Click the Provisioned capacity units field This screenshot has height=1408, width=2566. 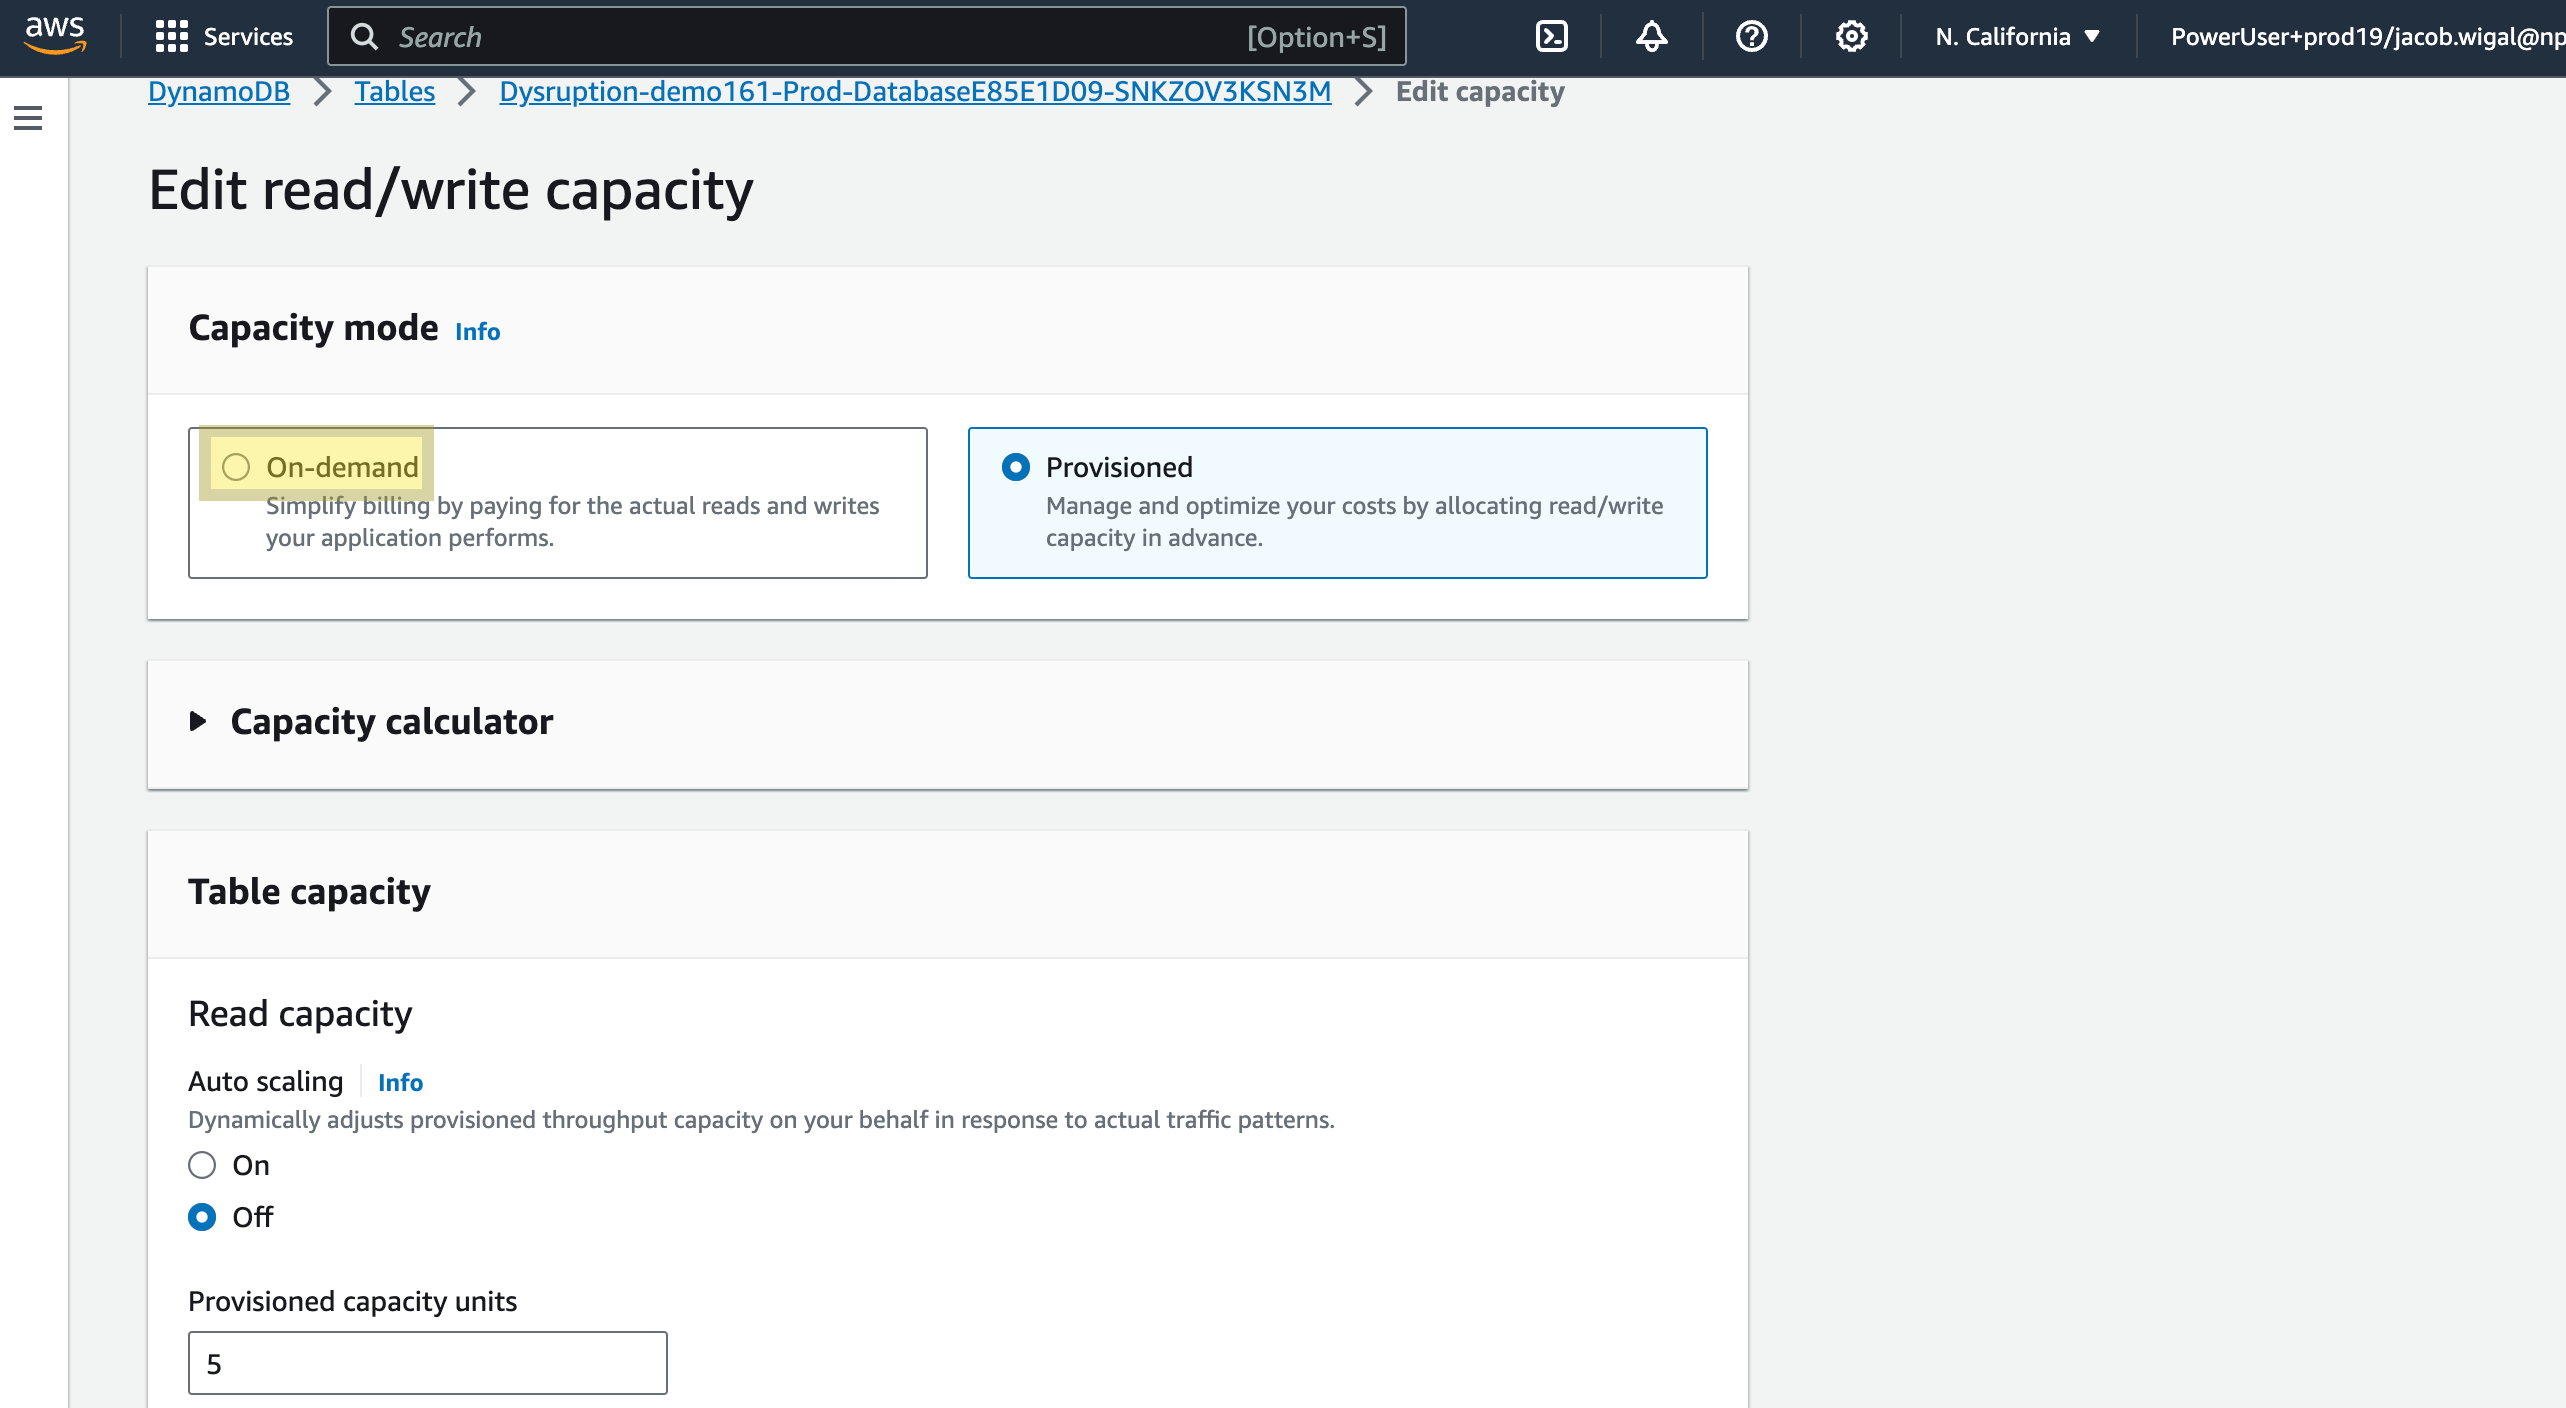coord(428,1363)
